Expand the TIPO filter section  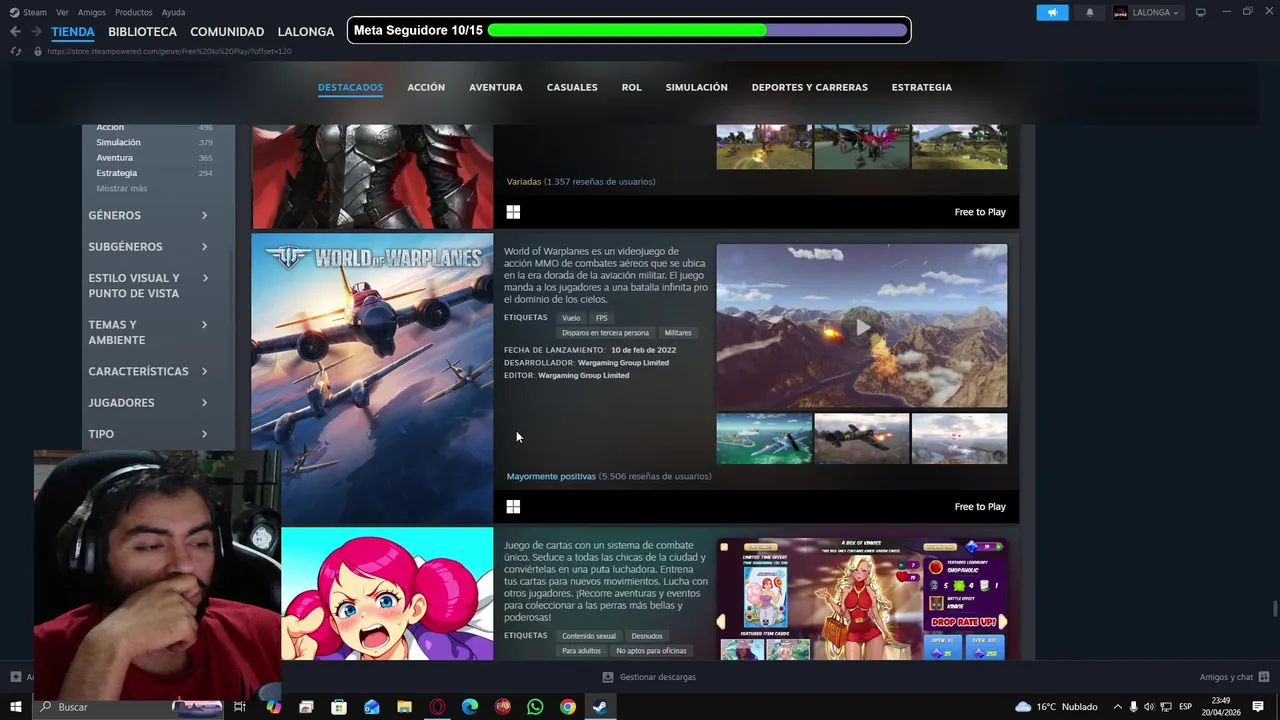point(148,434)
